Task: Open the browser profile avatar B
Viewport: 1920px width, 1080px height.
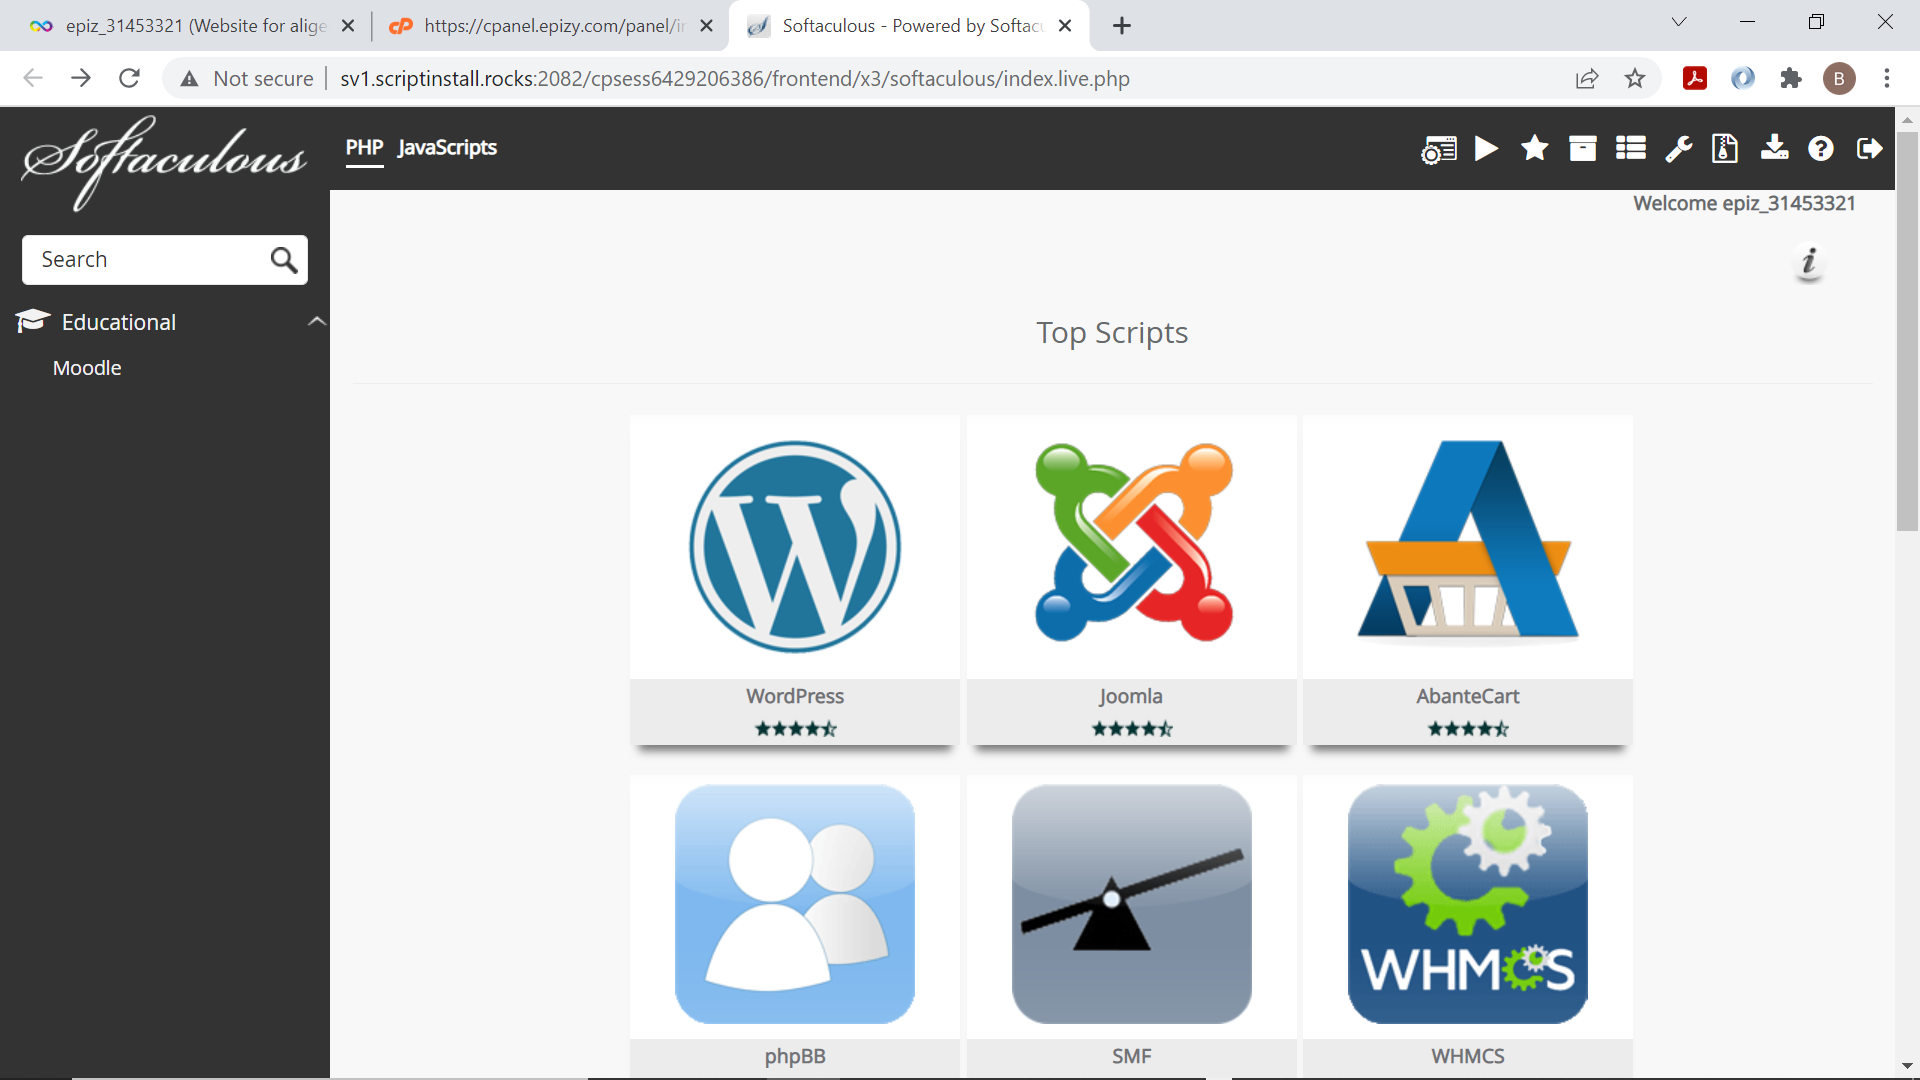Action: point(1839,78)
